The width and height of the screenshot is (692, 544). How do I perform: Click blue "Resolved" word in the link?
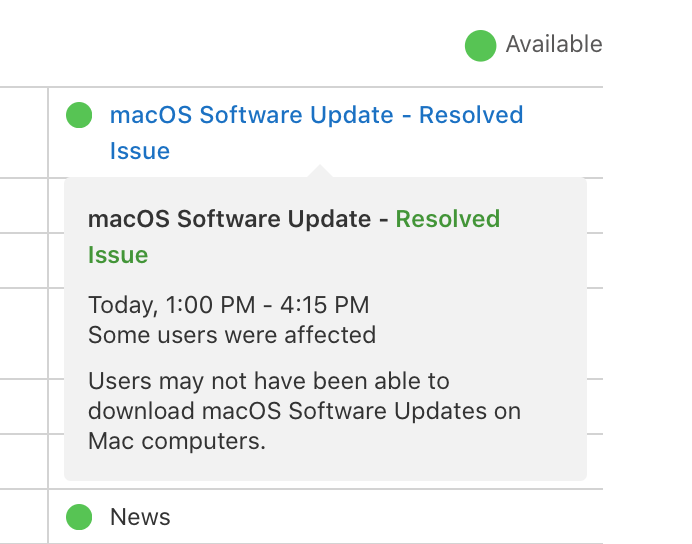[471, 116]
